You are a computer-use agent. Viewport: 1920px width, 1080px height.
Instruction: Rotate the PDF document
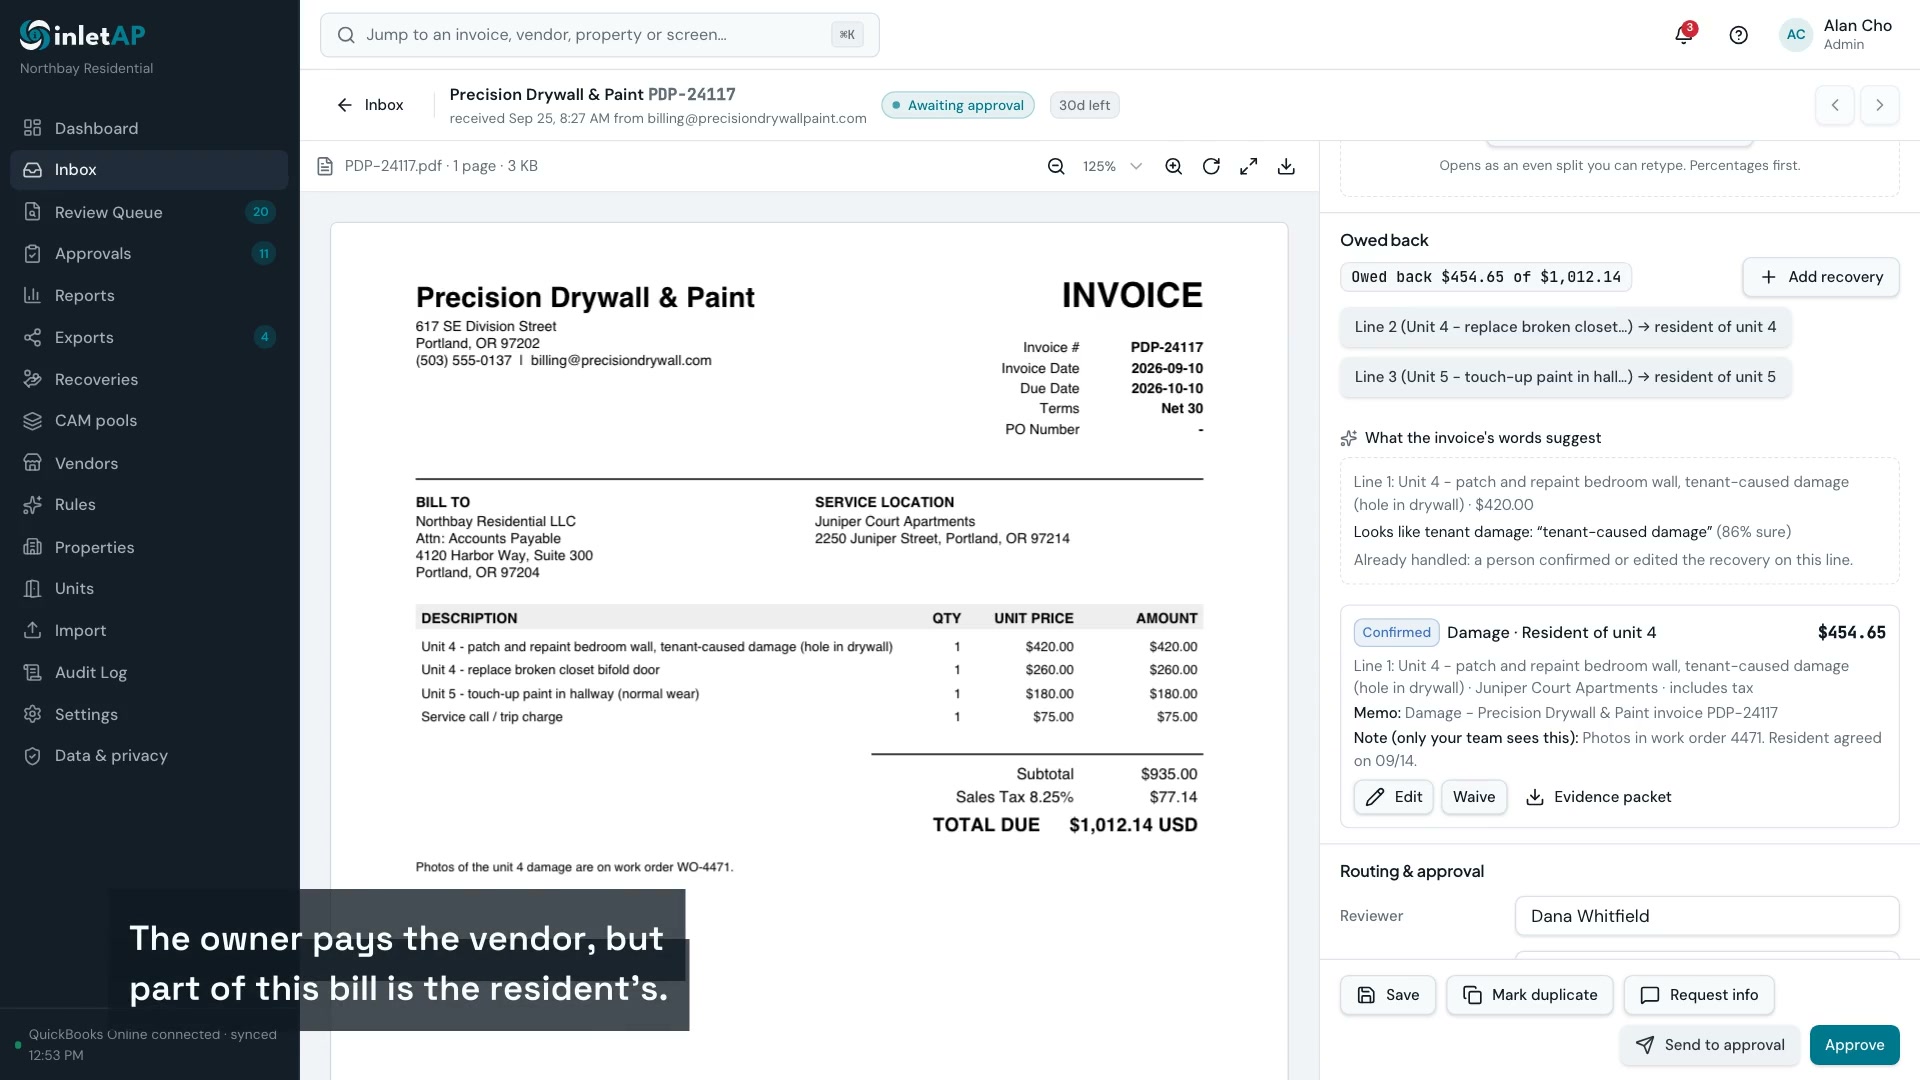(x=1211, y=166)
